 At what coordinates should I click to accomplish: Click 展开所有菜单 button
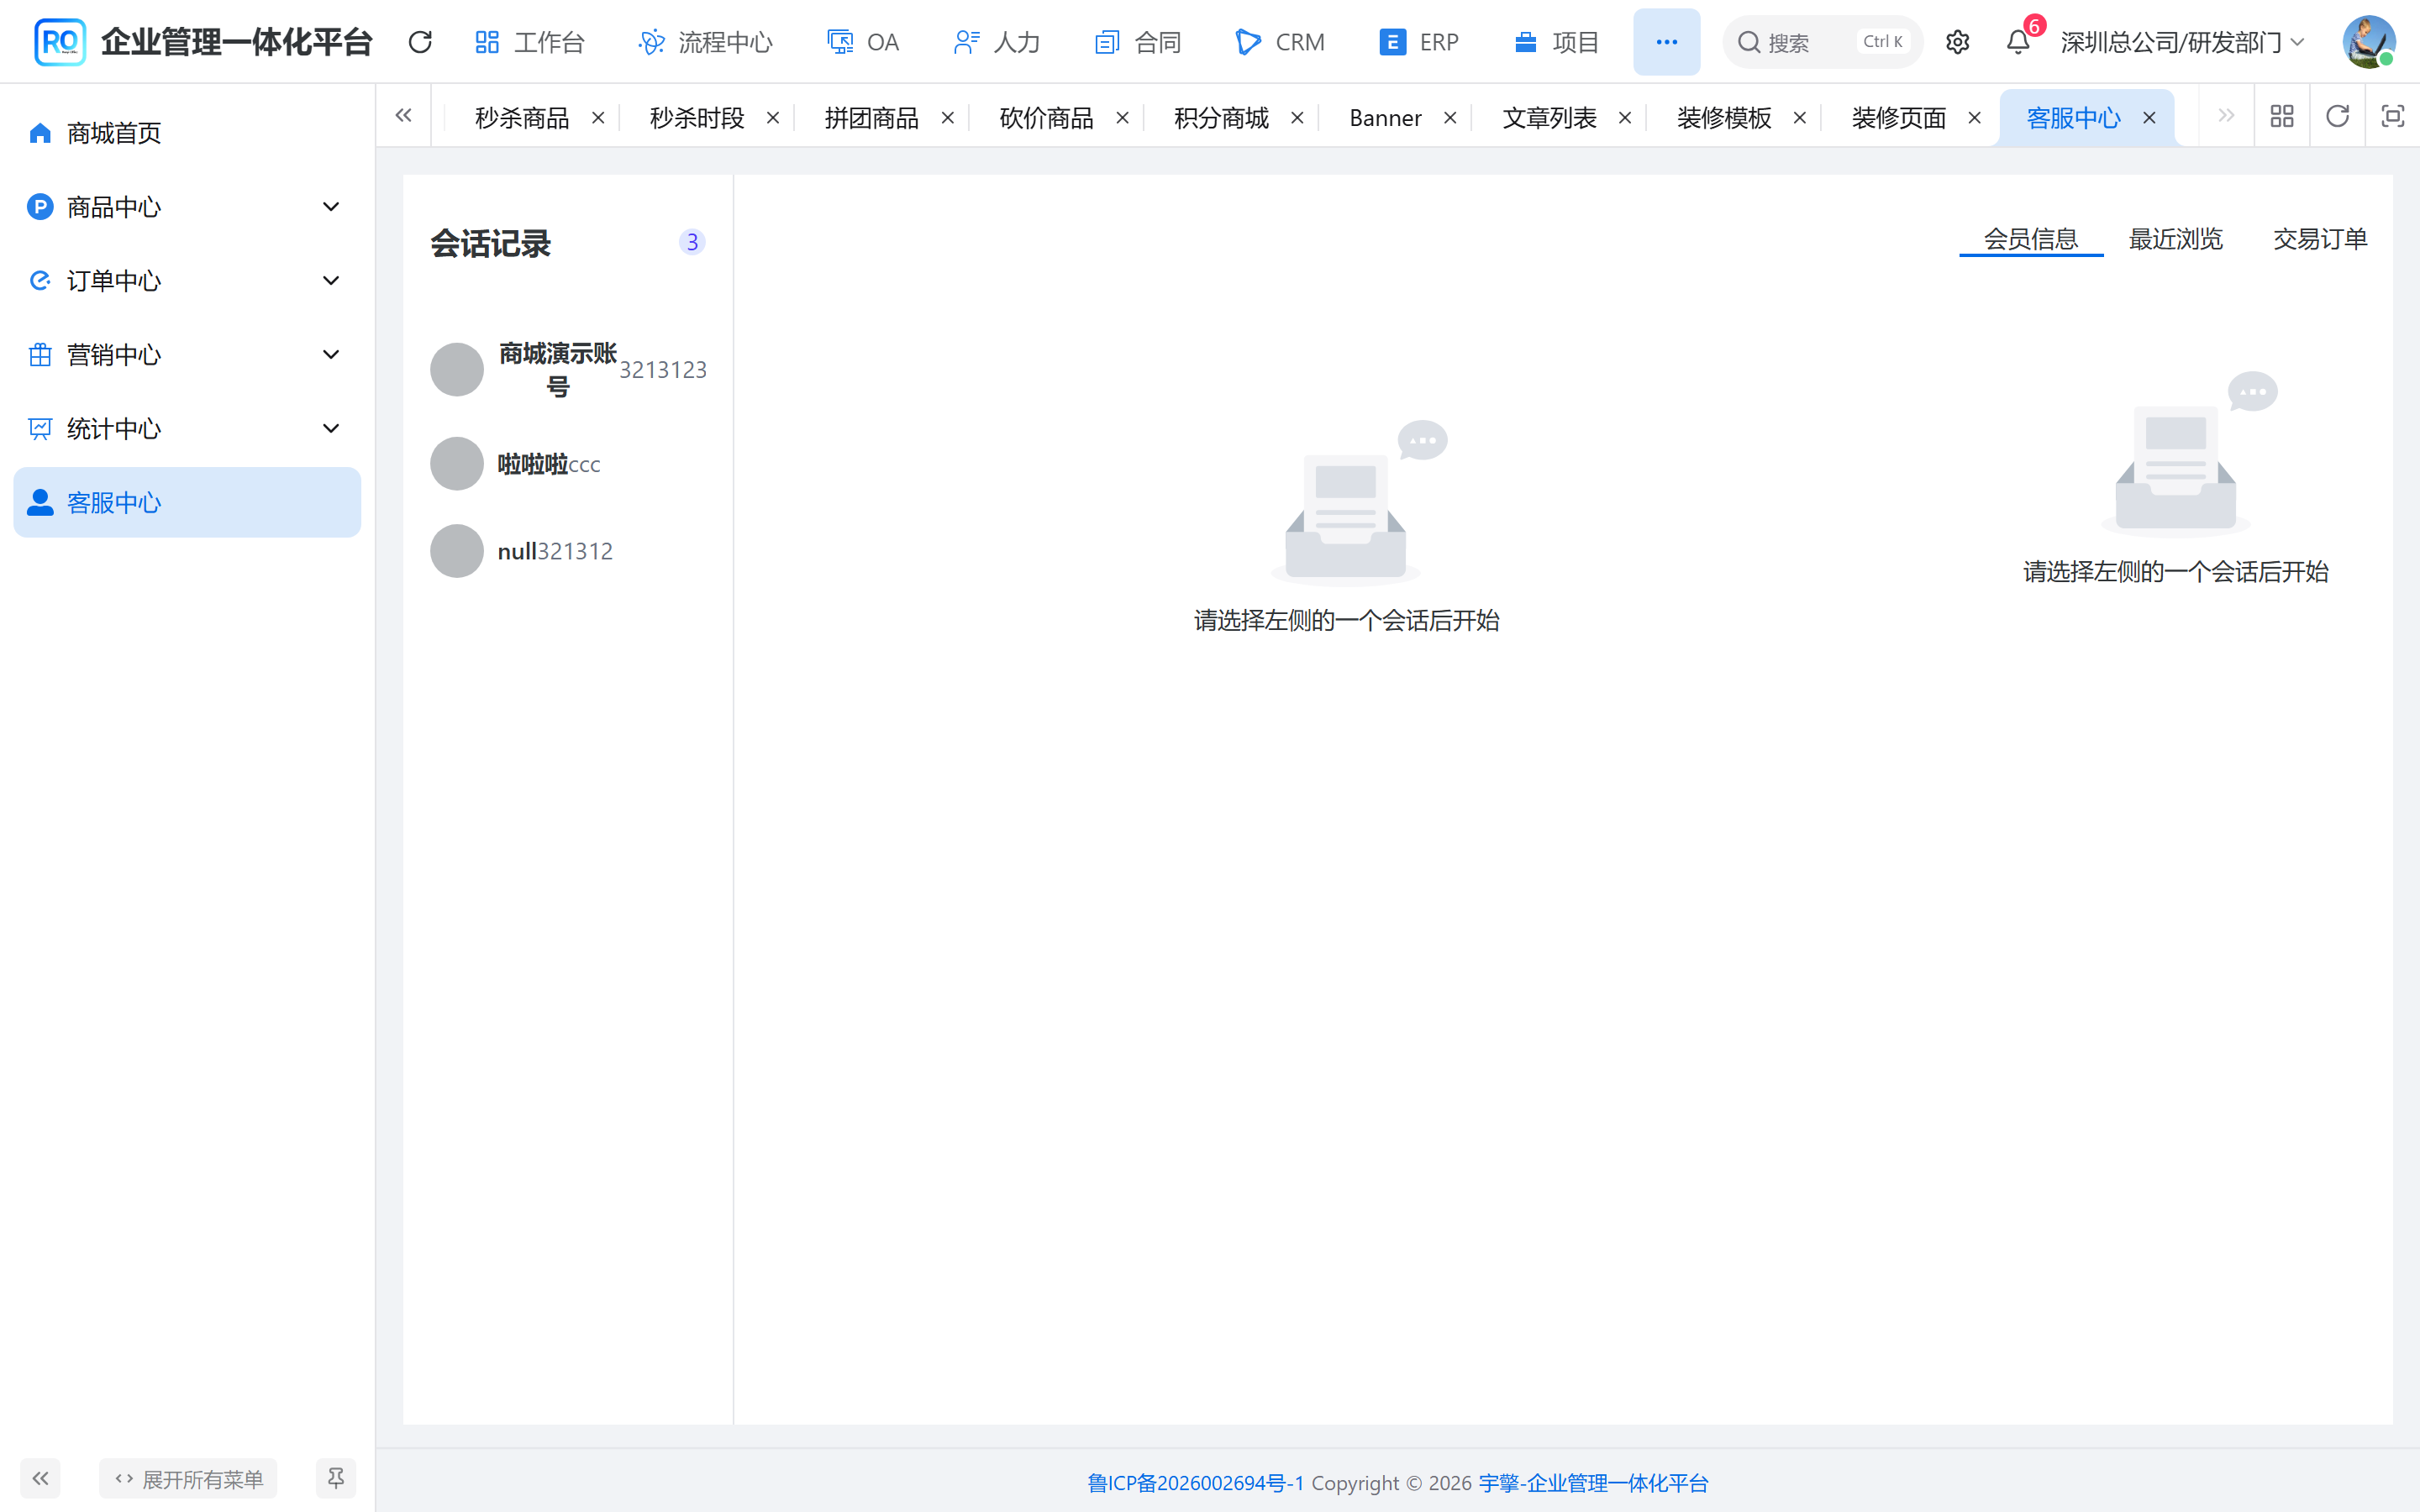188,1478
